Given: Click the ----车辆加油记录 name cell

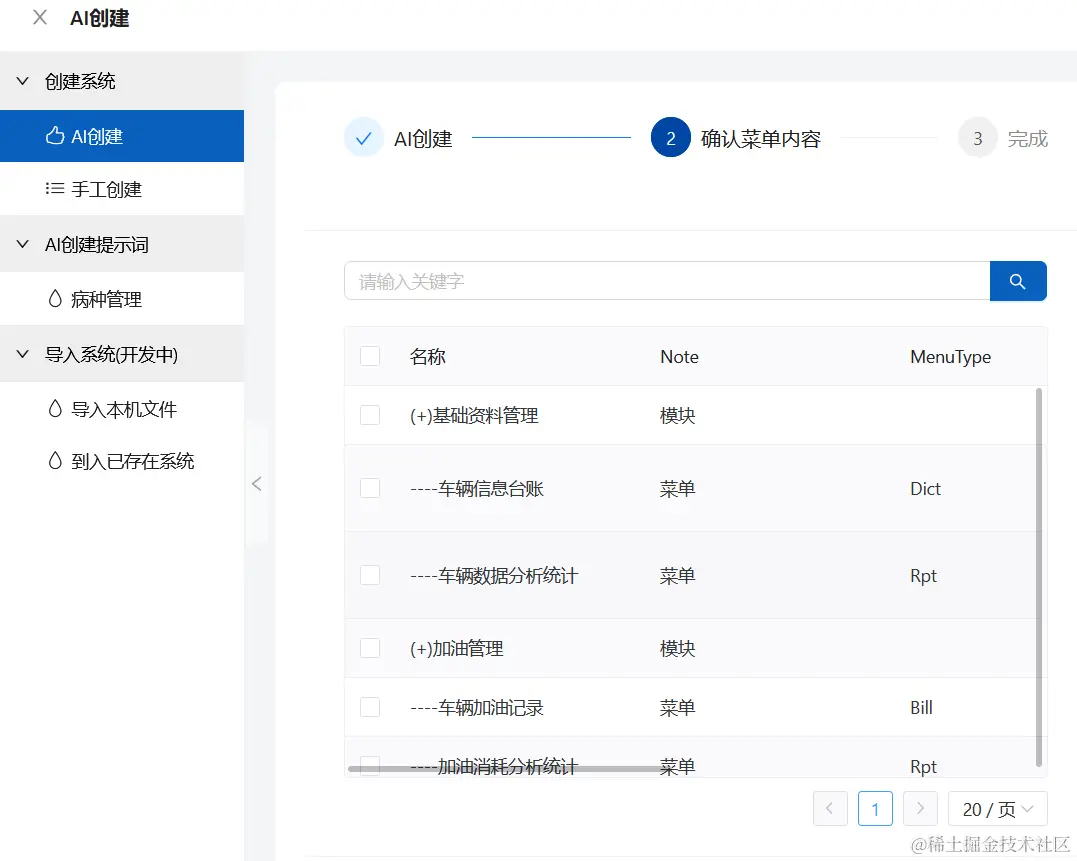Looking at the screenshot, I should (x=477, y=708).
